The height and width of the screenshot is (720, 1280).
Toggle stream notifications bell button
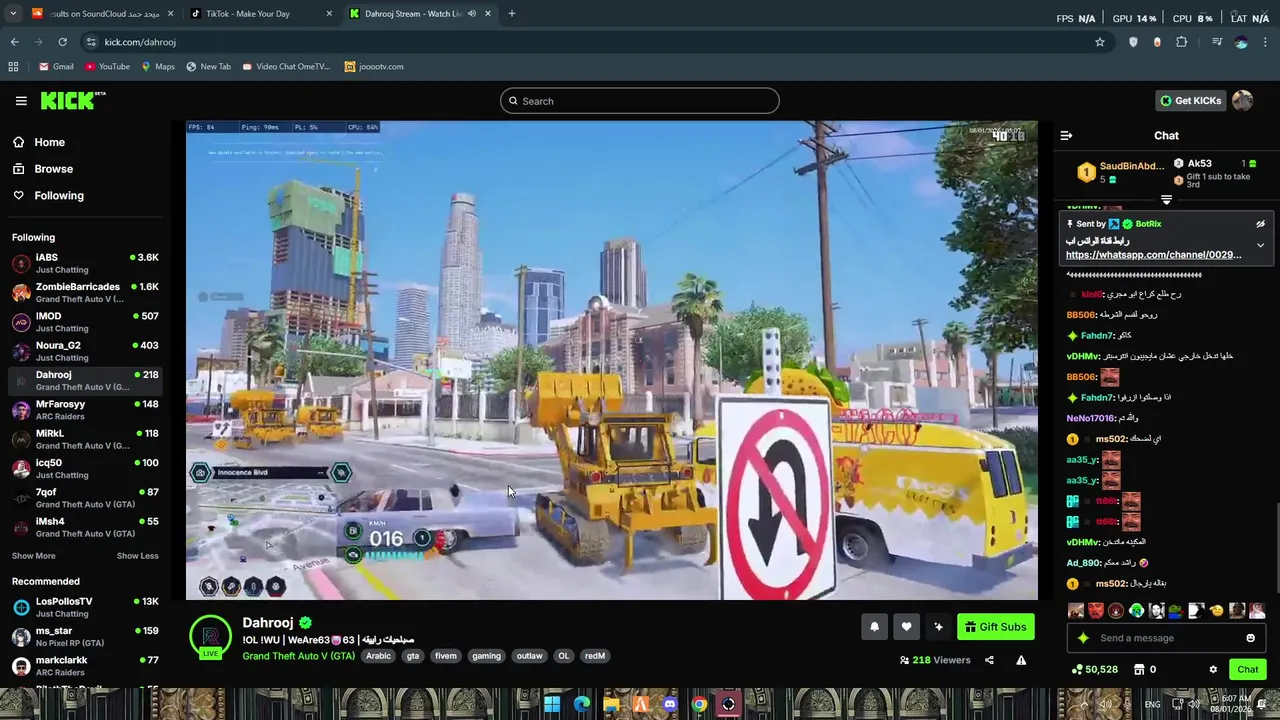[x=874, y=627]
